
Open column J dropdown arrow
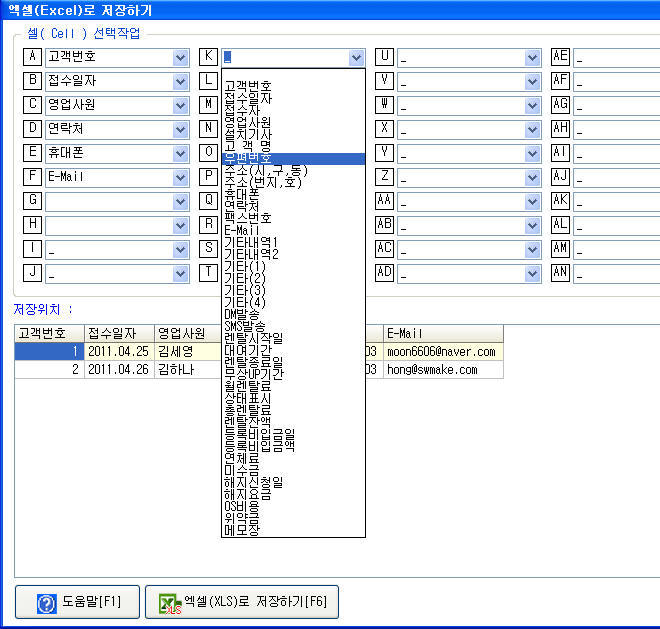click(181, 274)
